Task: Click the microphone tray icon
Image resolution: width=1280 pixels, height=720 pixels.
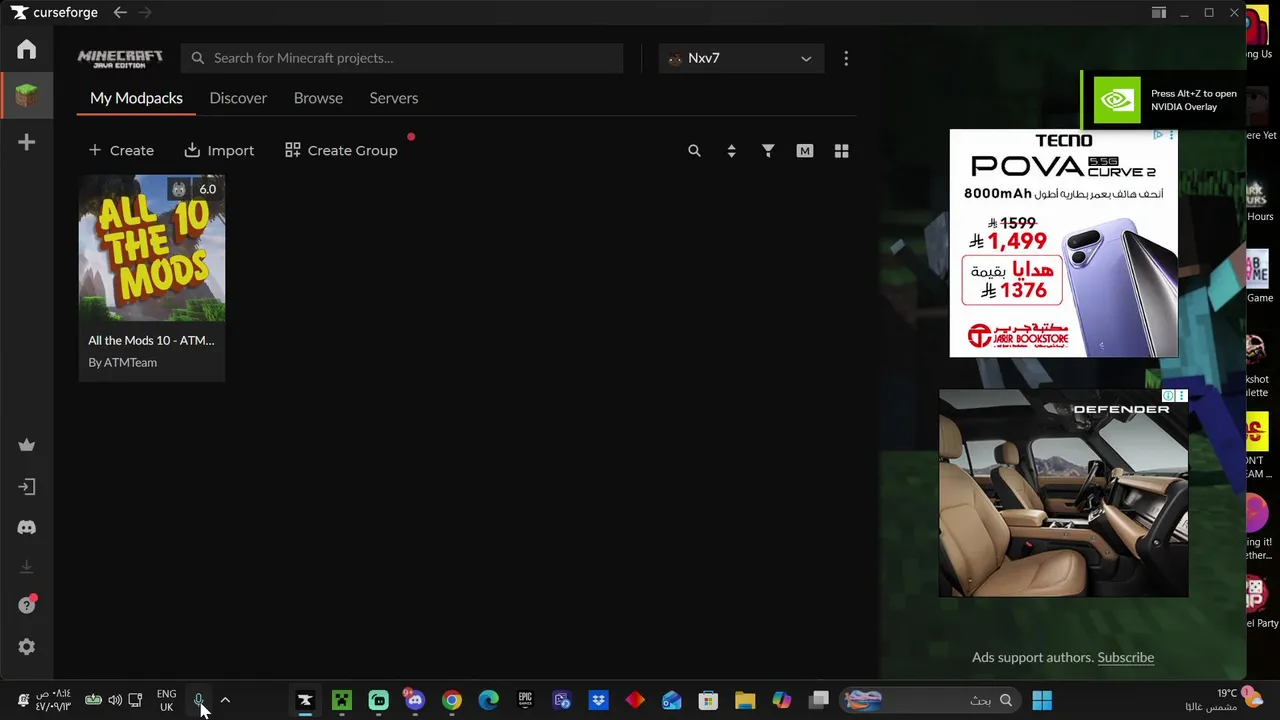Action: tap(199, 700)
